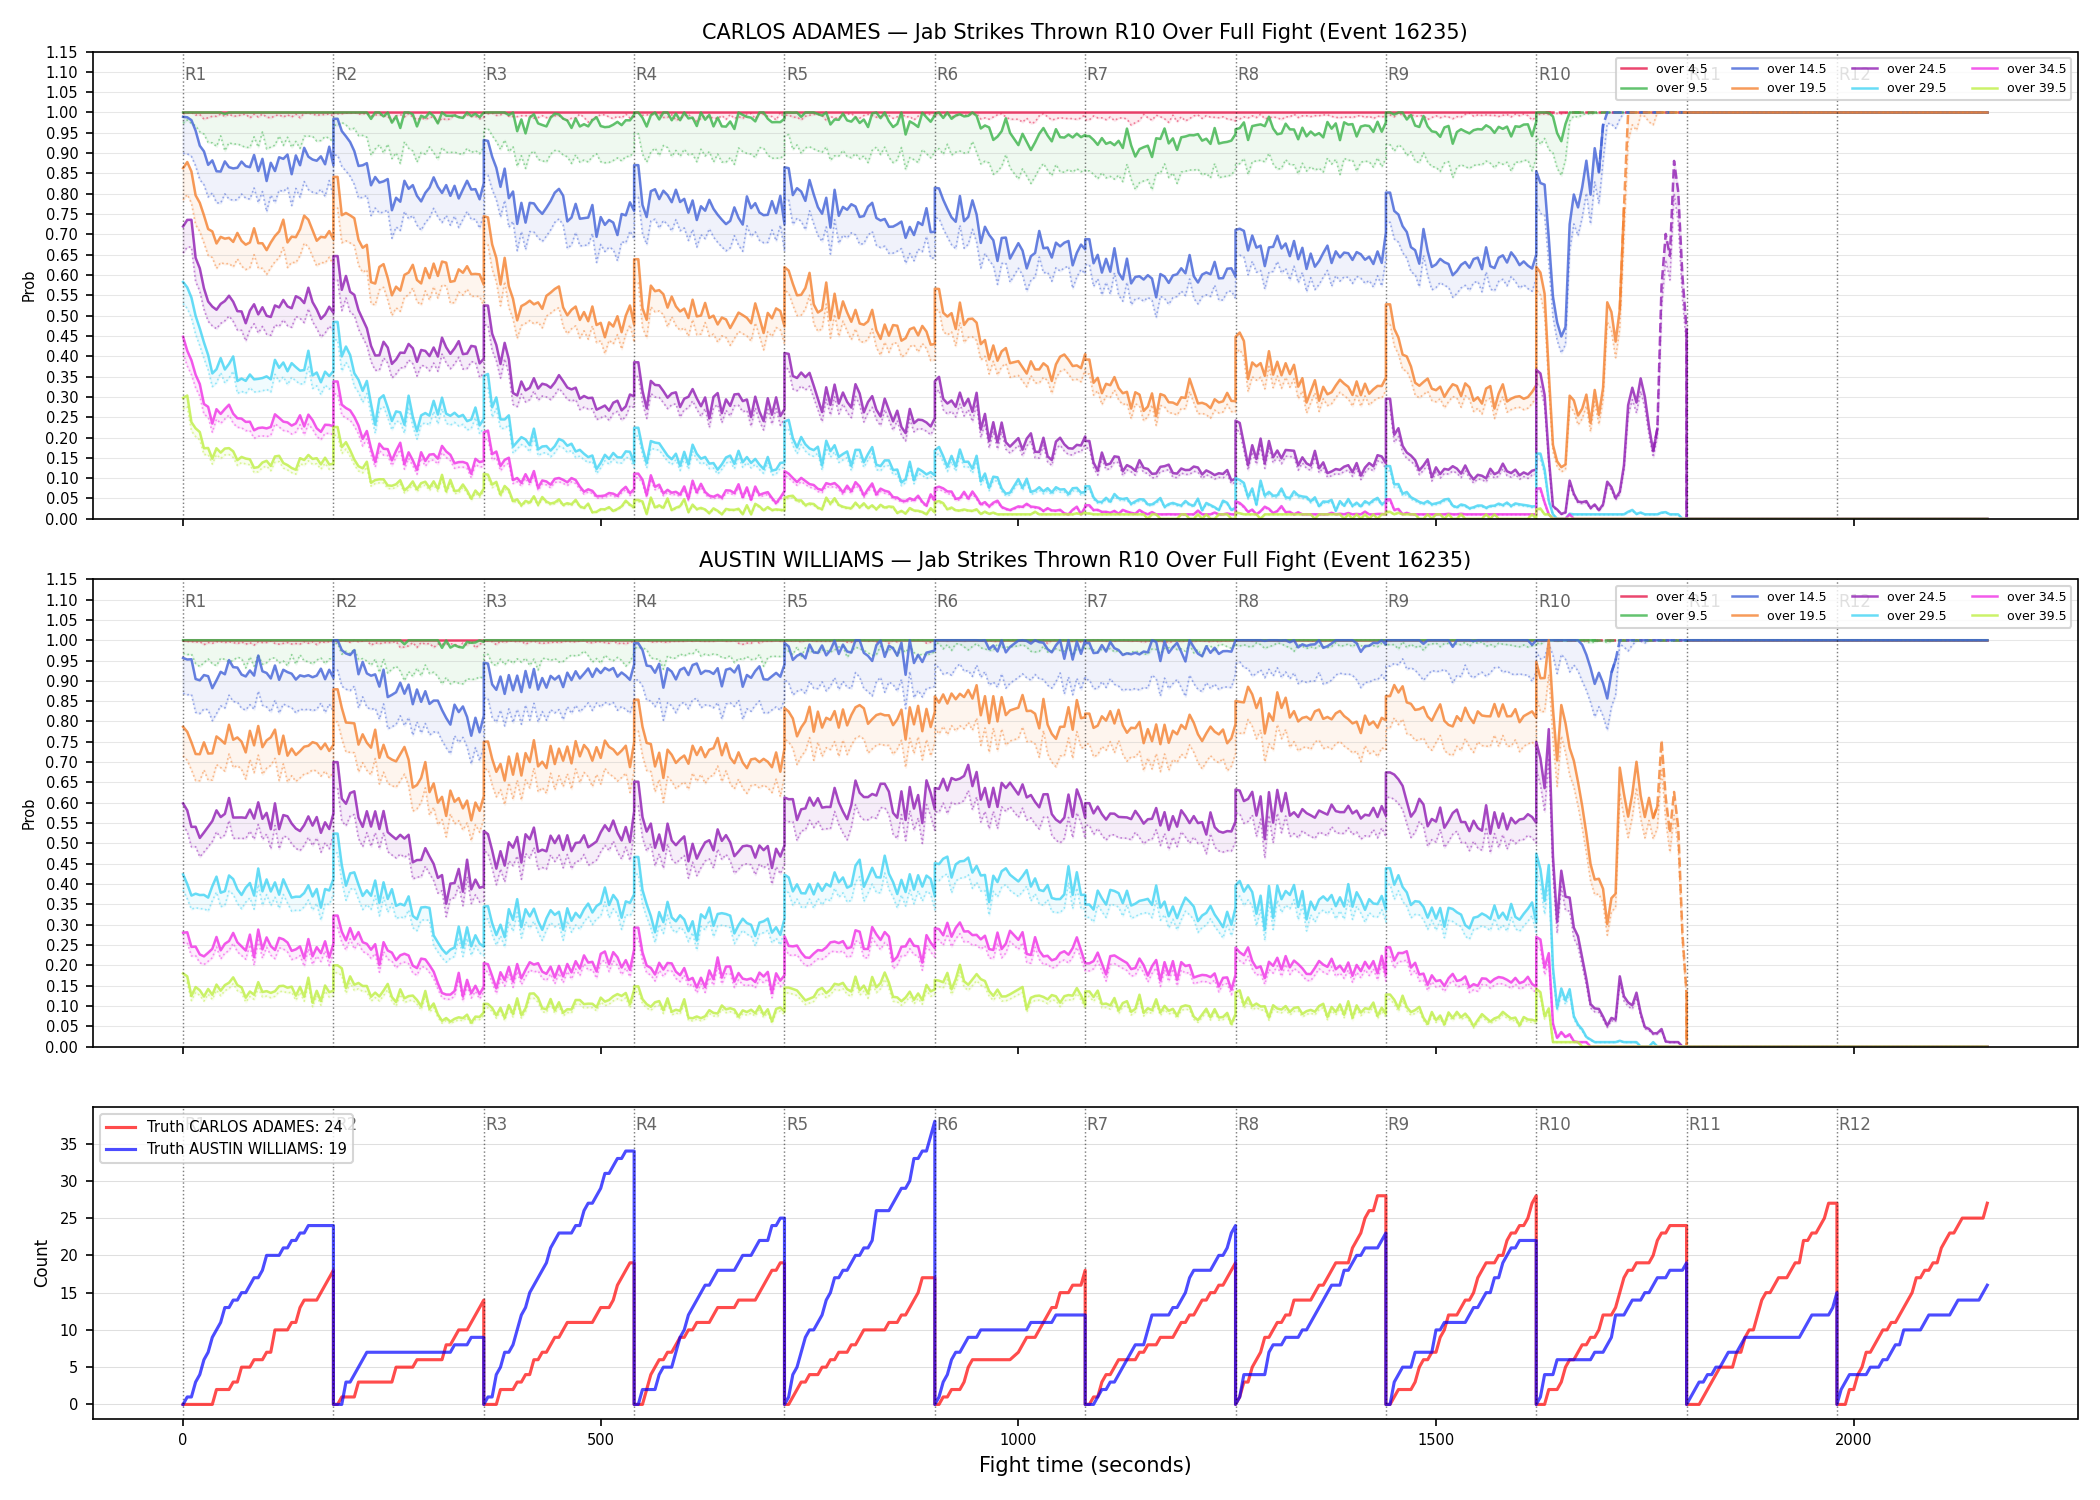Click the R10 round label in the Count chart
2100x1500 pixels.
[x=1554, y=1124]
